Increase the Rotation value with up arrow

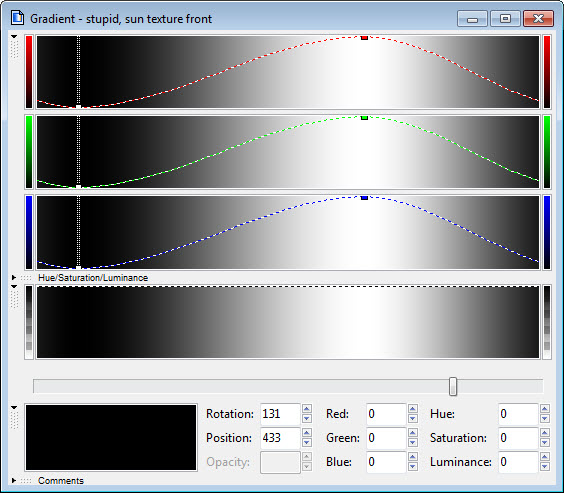(307, 409)
